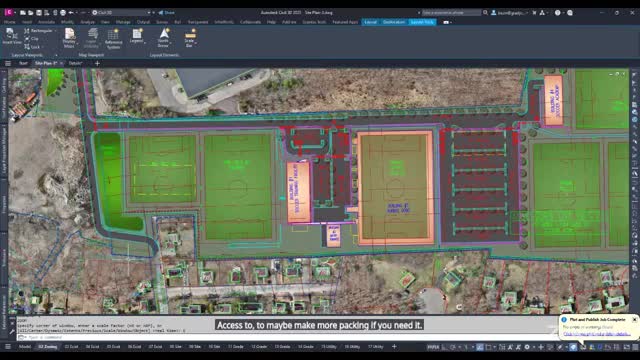Click the Share button in title bar

(x=167, y=13)
